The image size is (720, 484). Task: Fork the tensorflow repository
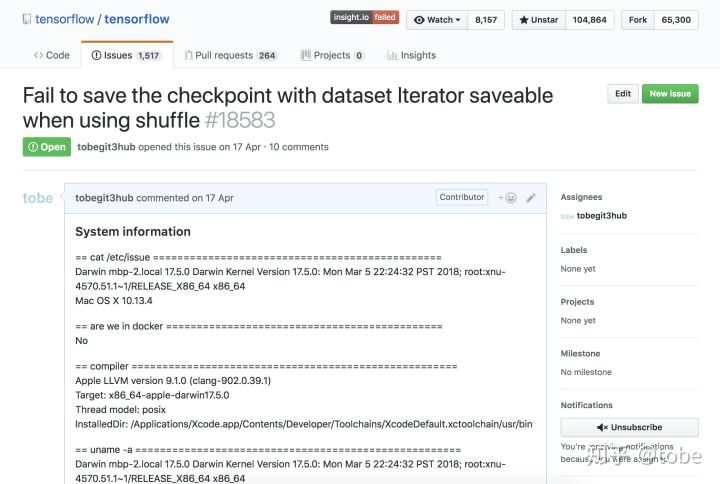click(x=638, y=20)
